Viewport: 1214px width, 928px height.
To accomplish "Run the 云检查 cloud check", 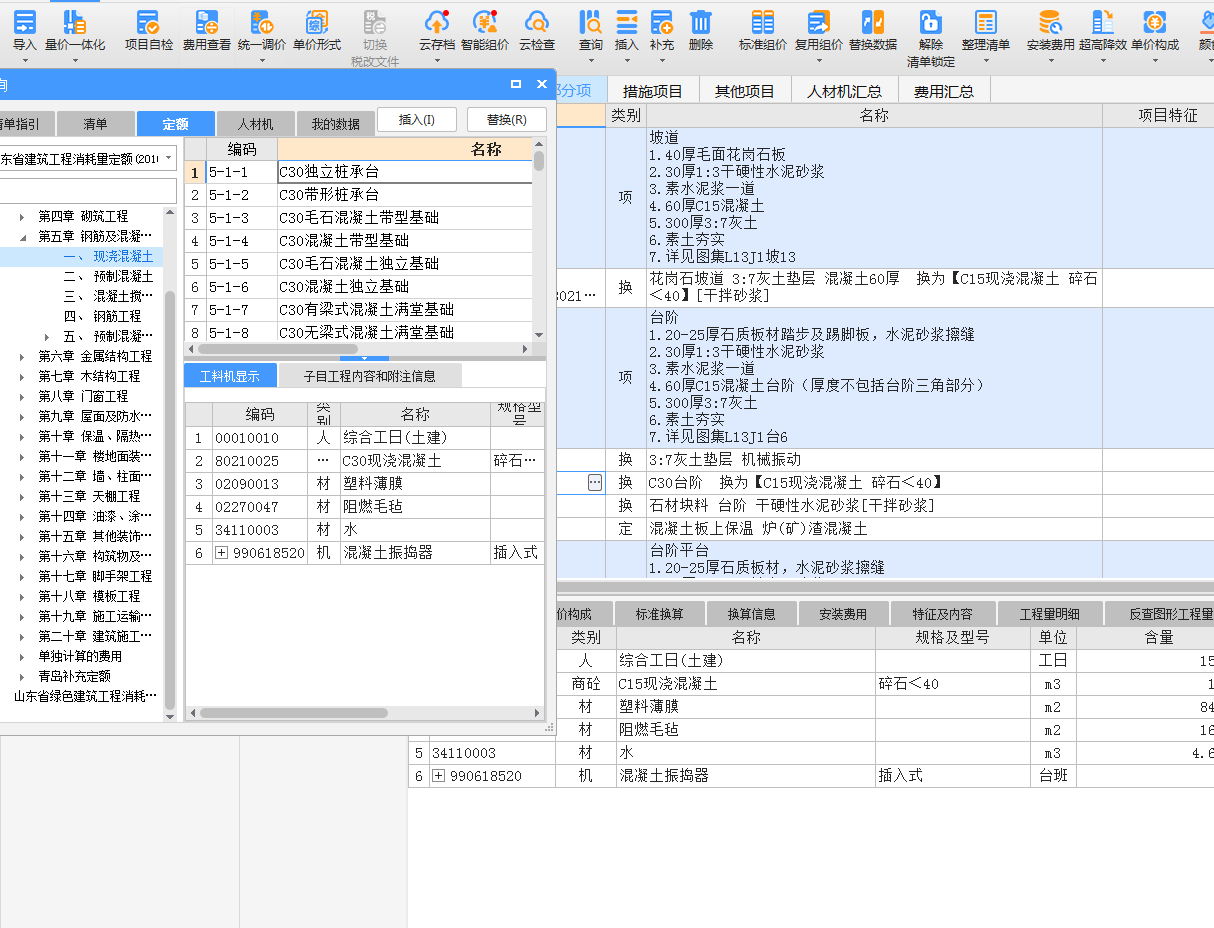I will coord(537,30).
